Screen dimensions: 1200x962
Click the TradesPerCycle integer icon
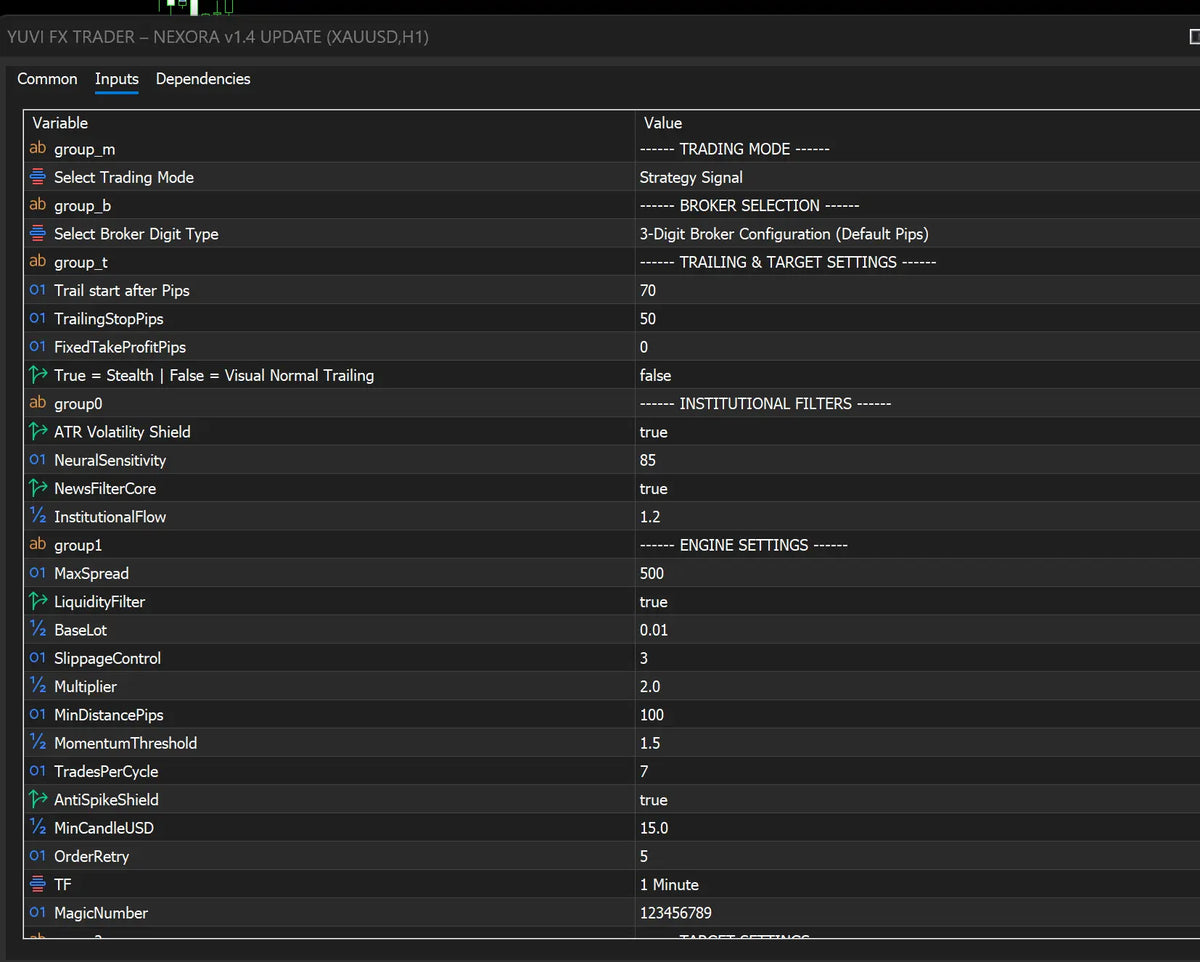pos(38,771)
